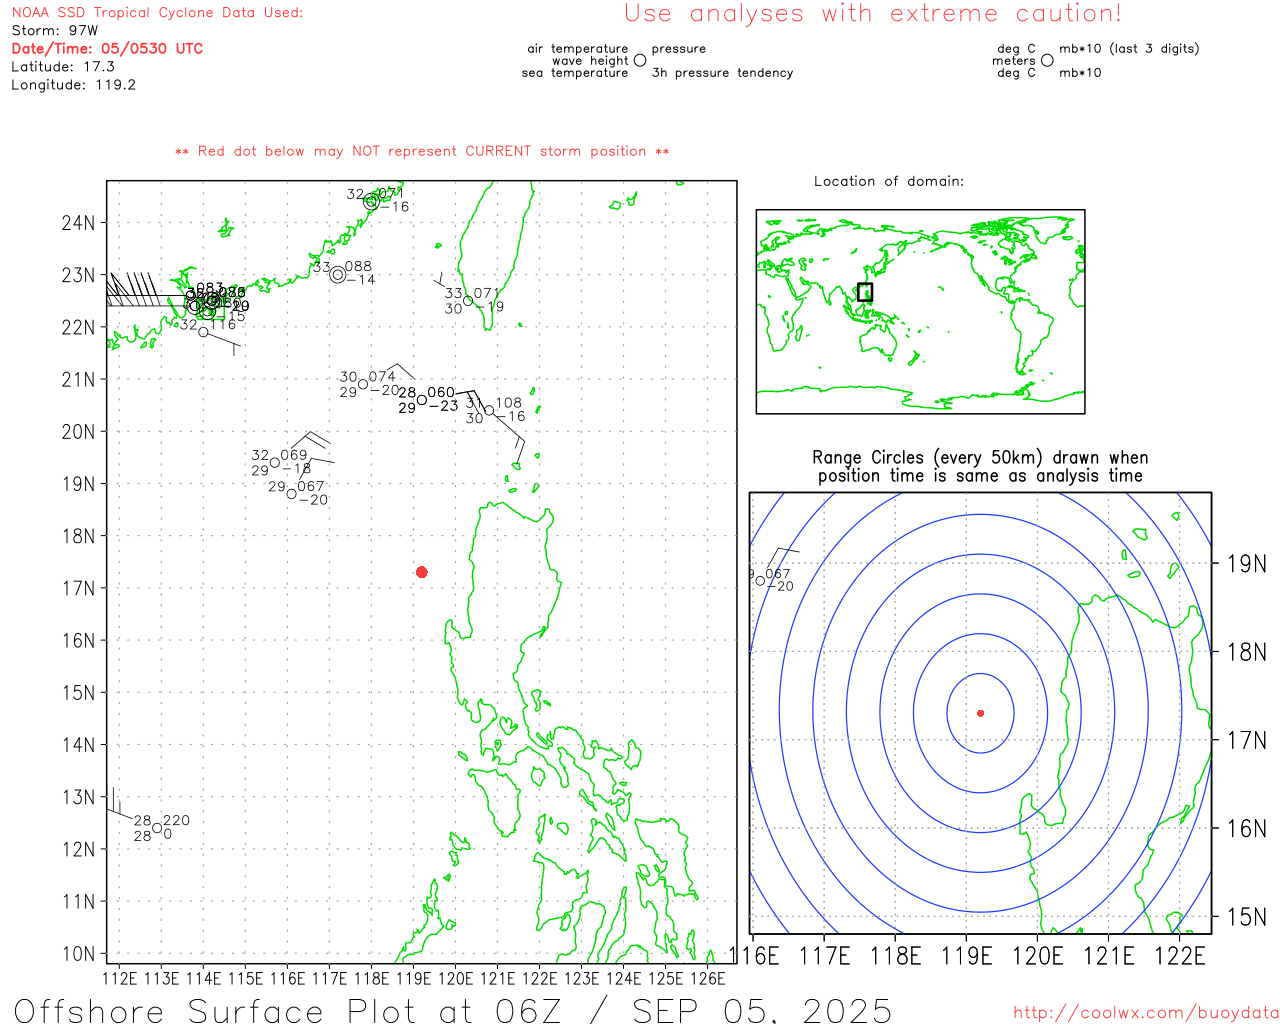Click the '124E' longitude axis label
1280x1024 pixels.
click(624, 978)
